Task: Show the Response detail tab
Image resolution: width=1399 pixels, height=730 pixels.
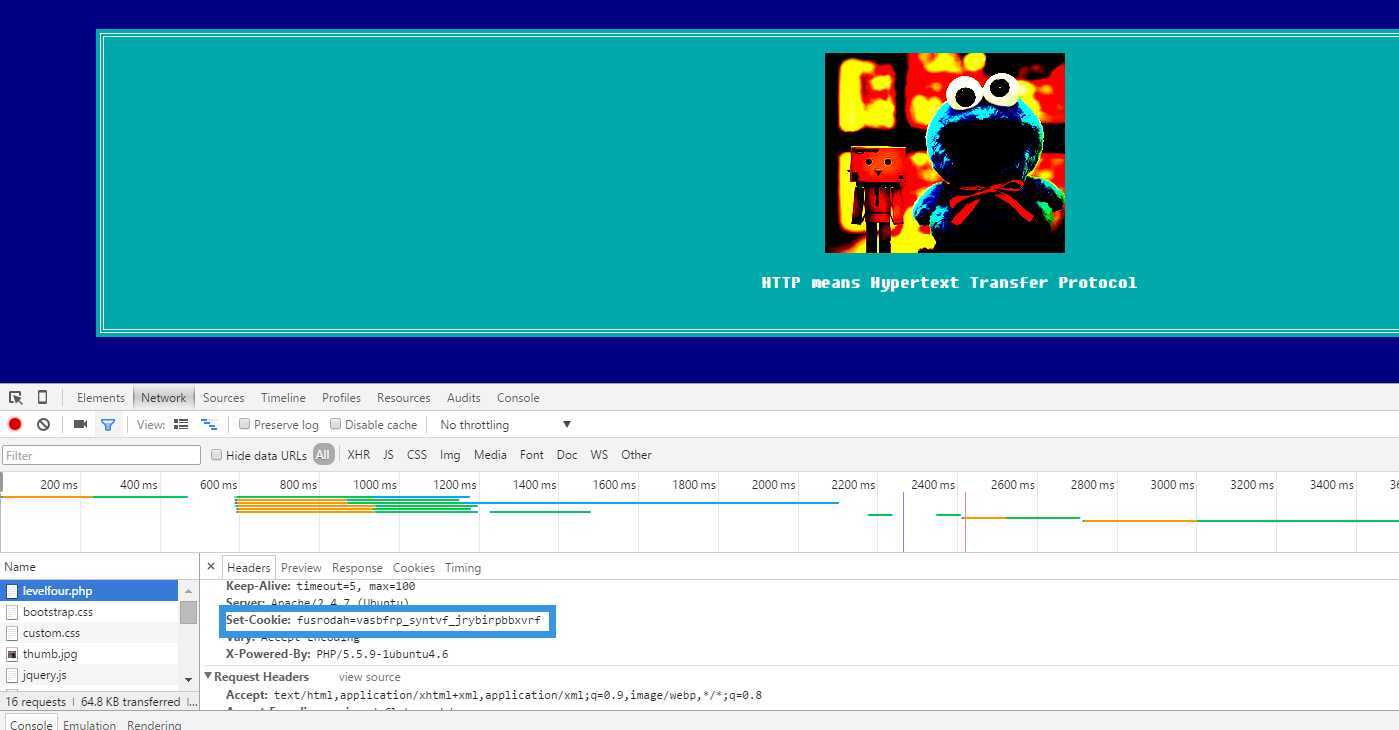Action: 357,567
